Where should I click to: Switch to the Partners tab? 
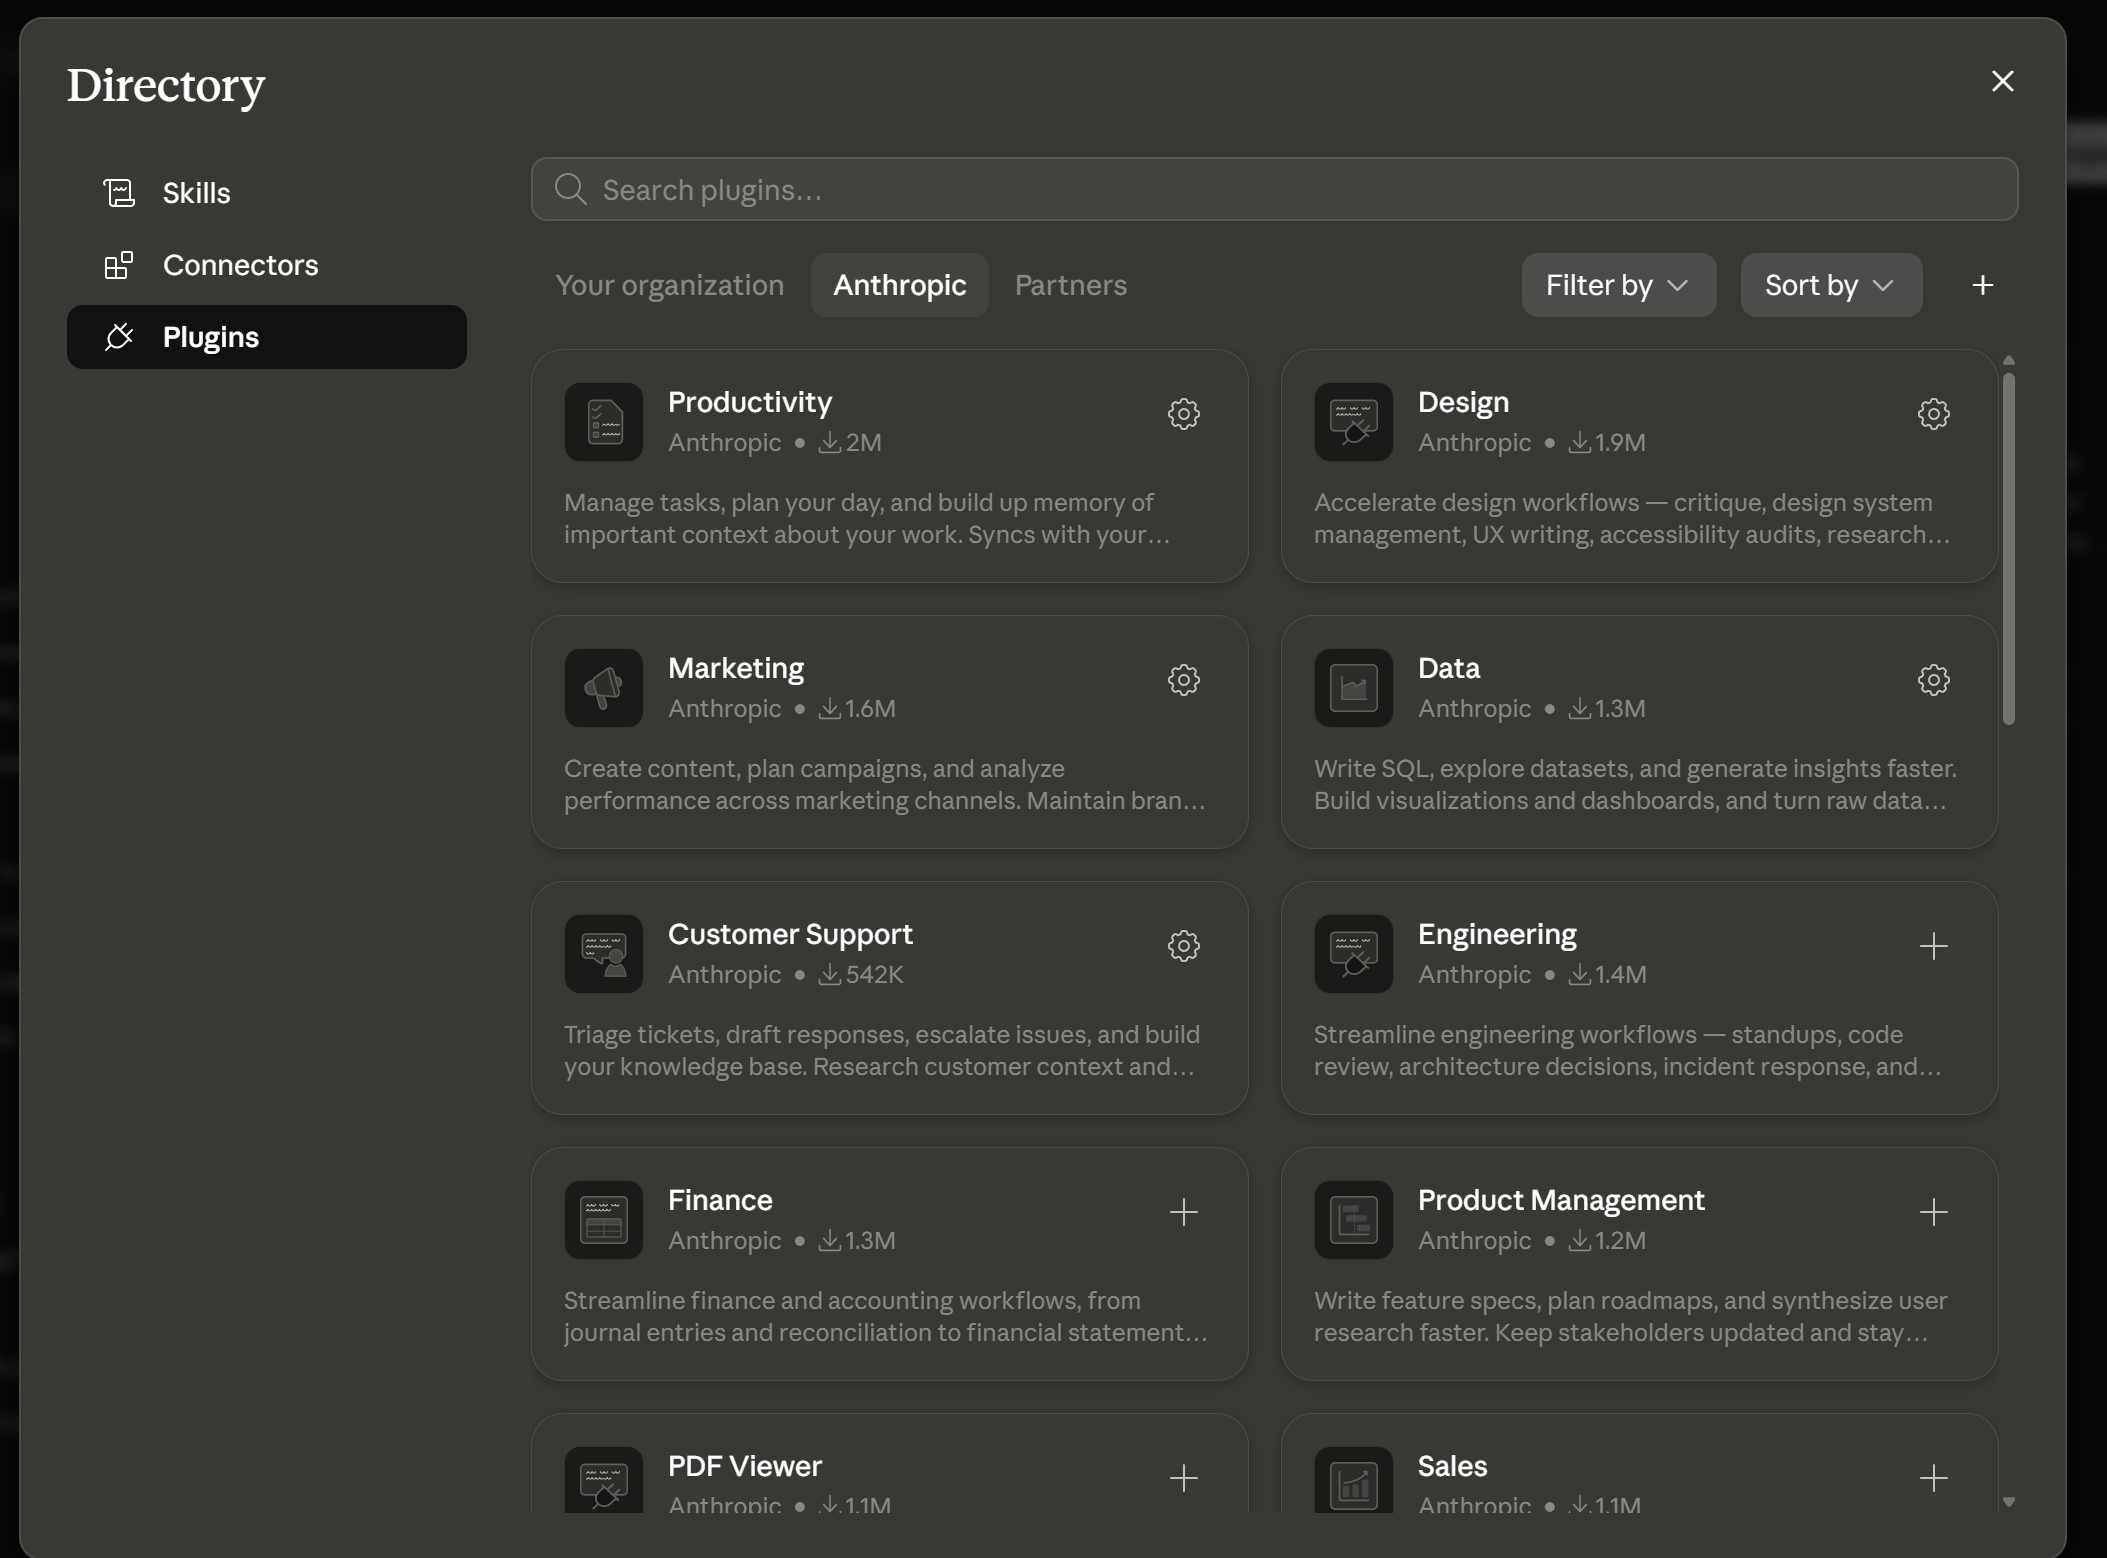(1070, 285)
